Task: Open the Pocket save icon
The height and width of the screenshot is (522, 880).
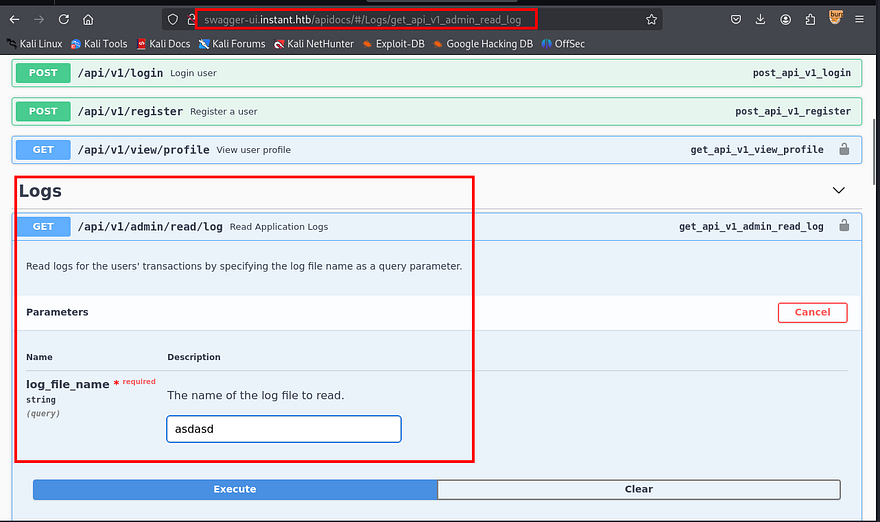Action: [x=736, y=20]
